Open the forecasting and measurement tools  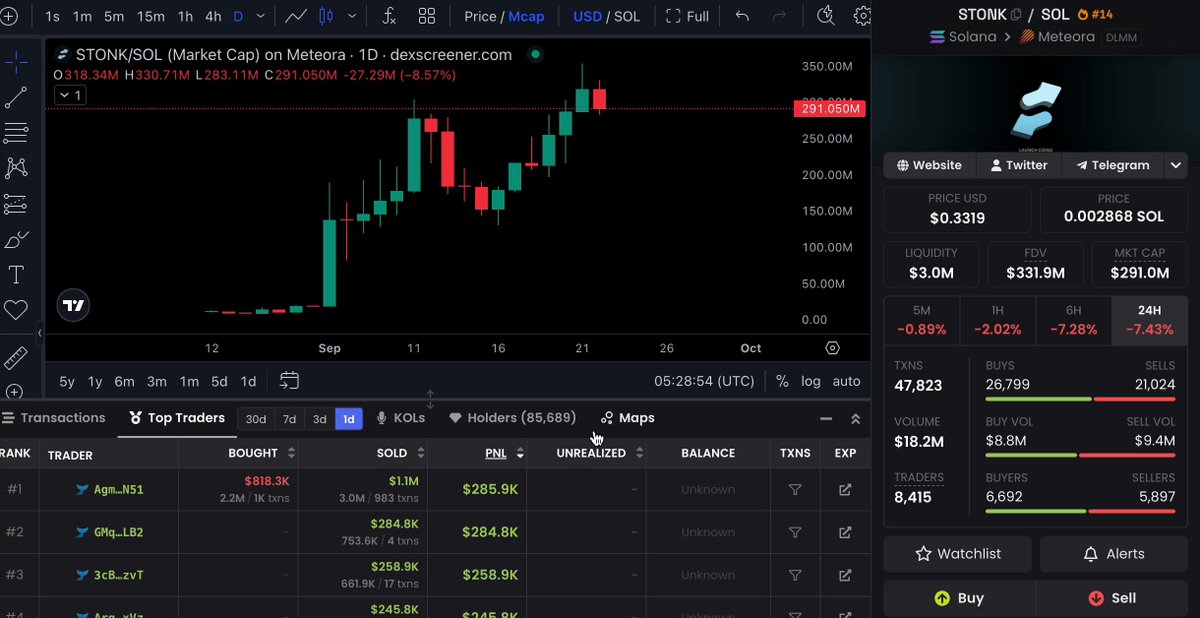tap(16, 204)
